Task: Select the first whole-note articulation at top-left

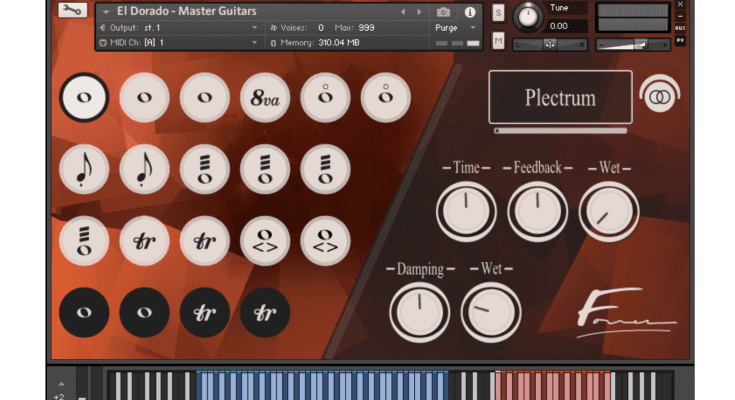Action: point(84,98)
